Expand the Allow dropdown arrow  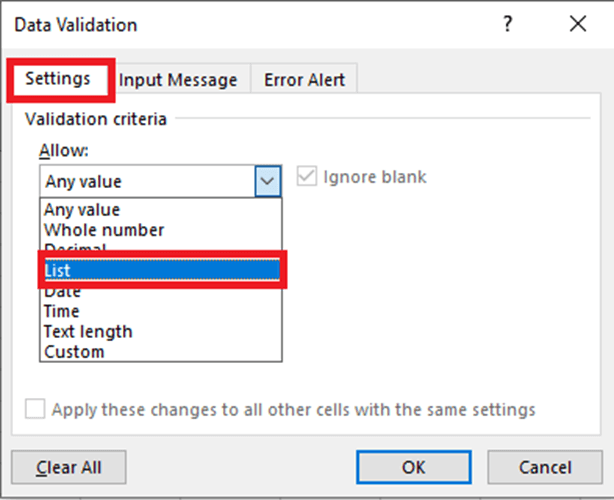[268, 181]
